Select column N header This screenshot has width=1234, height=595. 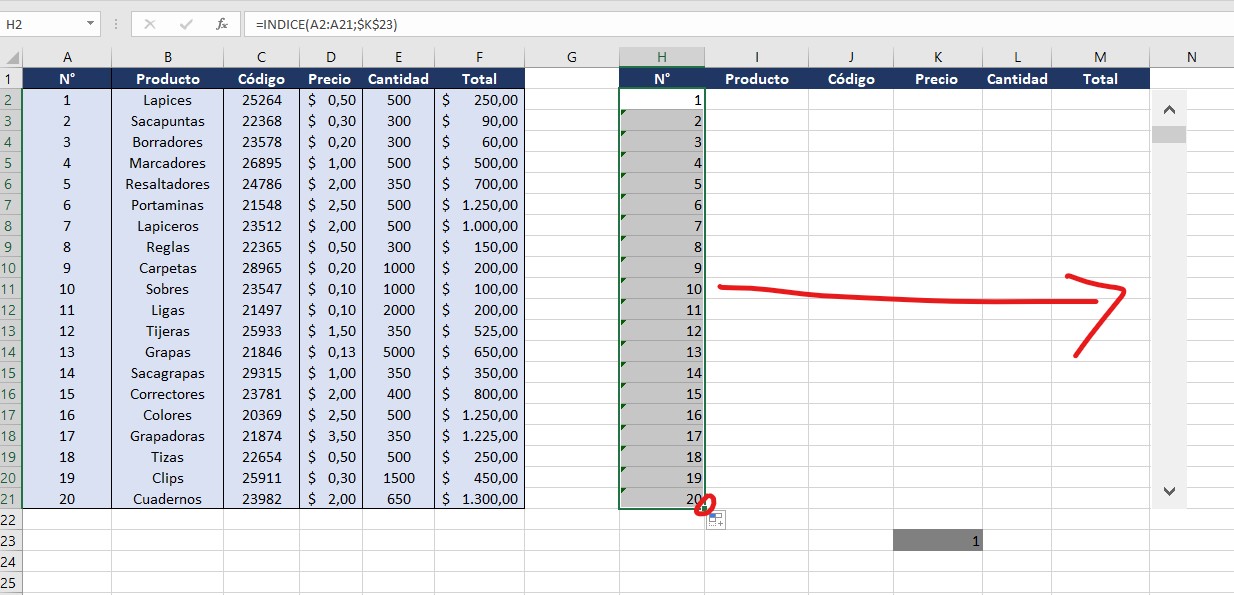tap(1191, 57)
